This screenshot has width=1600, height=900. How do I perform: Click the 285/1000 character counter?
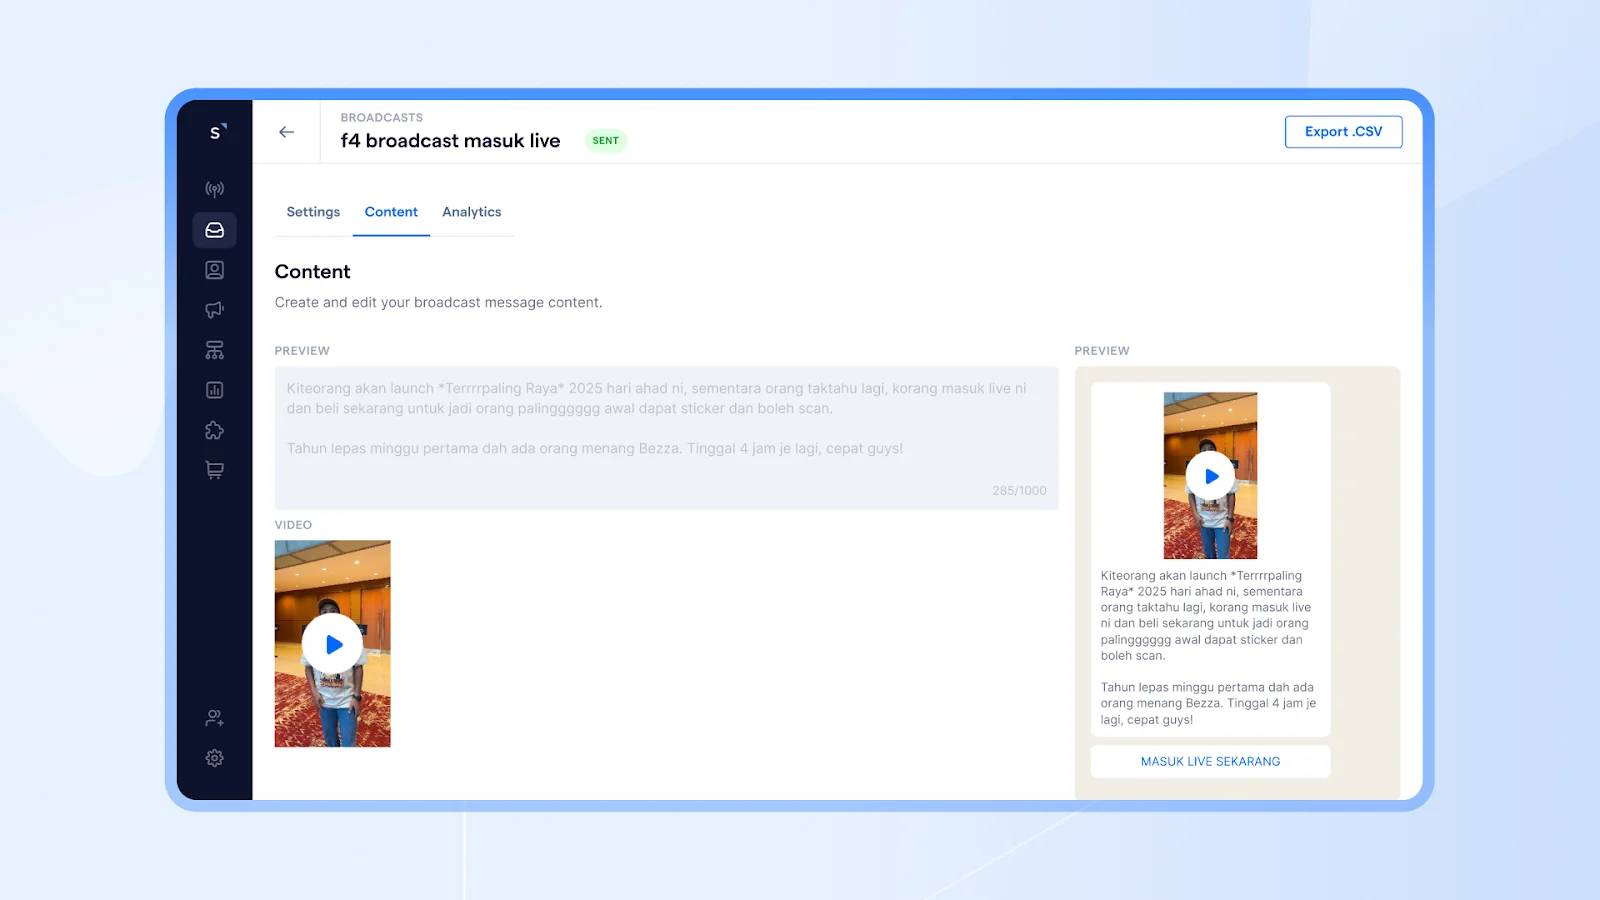click(1019, 491)
